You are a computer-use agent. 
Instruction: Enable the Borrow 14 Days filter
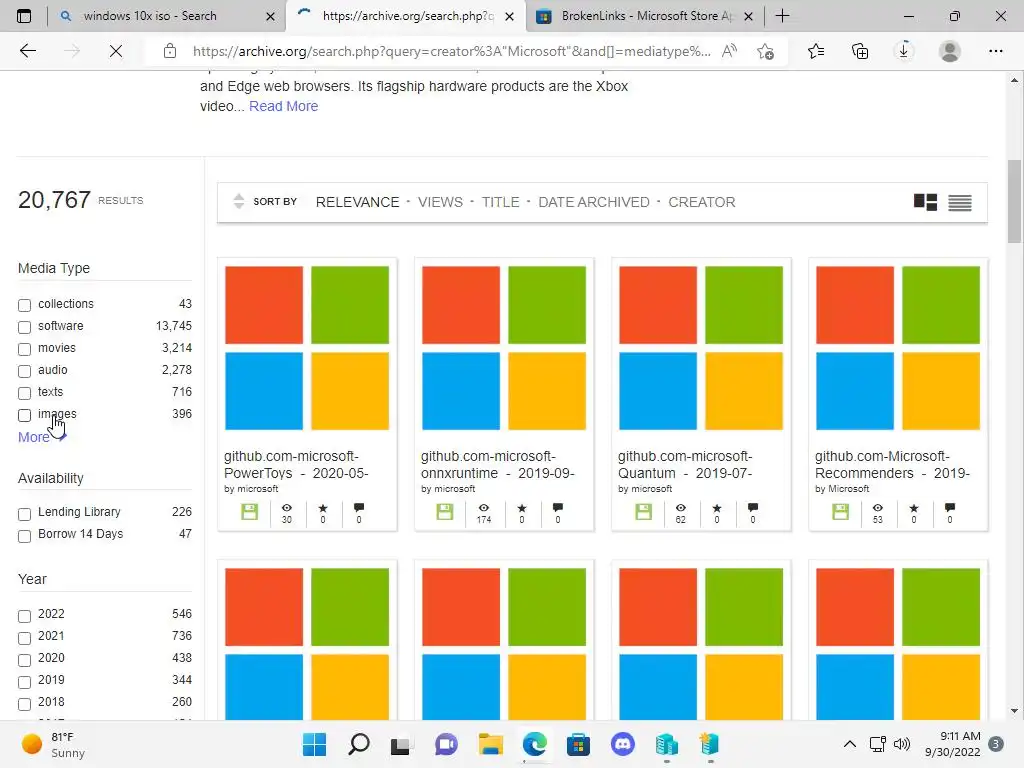[x=24, y=536]
